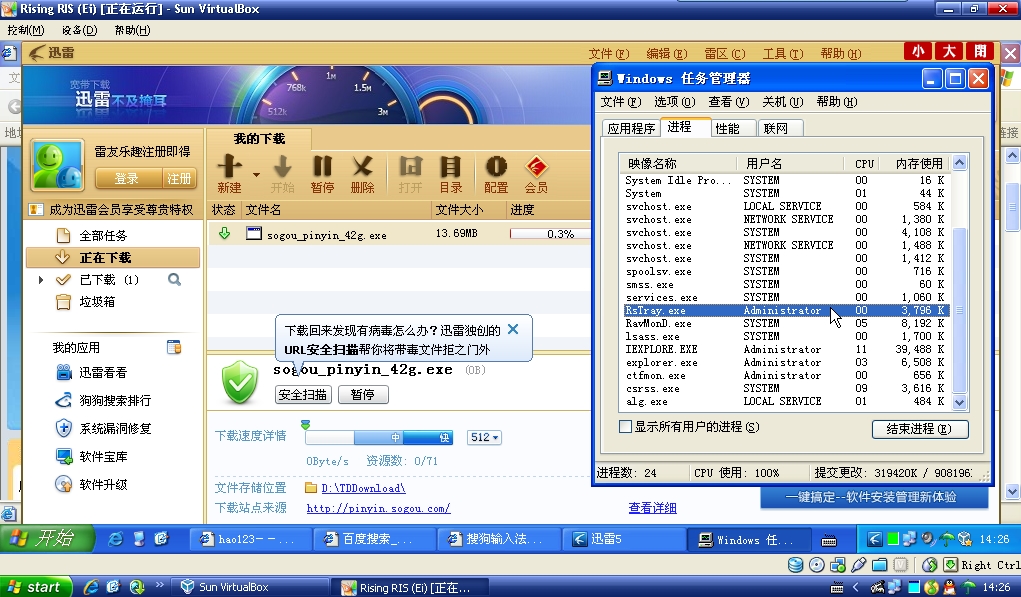
Task: Click the 暂停 button beside 安全扫描
Action: click(363, 395)
